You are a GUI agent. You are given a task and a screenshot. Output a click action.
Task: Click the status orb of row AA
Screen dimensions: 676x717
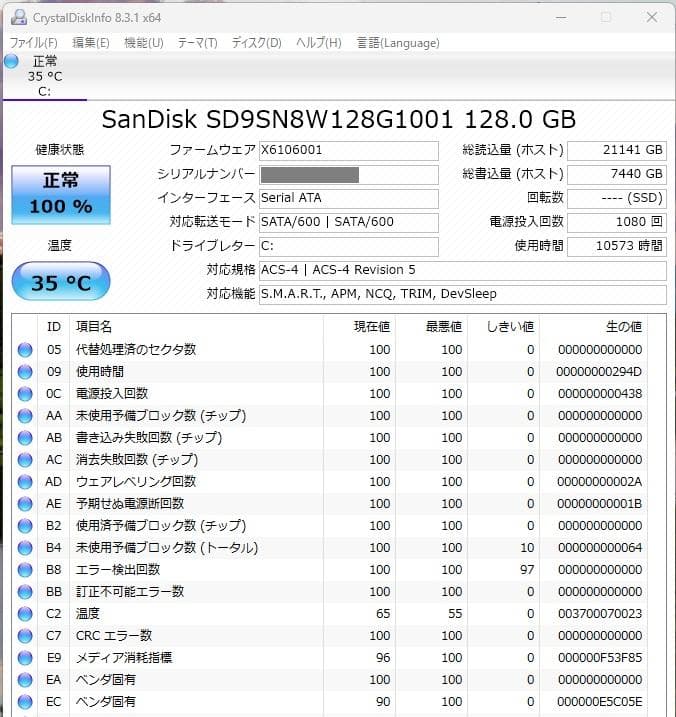(x=25, y=416)
